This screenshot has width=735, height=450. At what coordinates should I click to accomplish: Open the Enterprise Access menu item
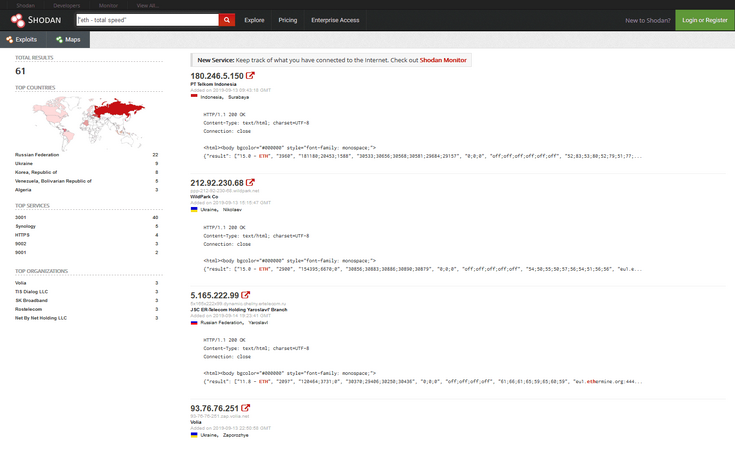[335, 20]
